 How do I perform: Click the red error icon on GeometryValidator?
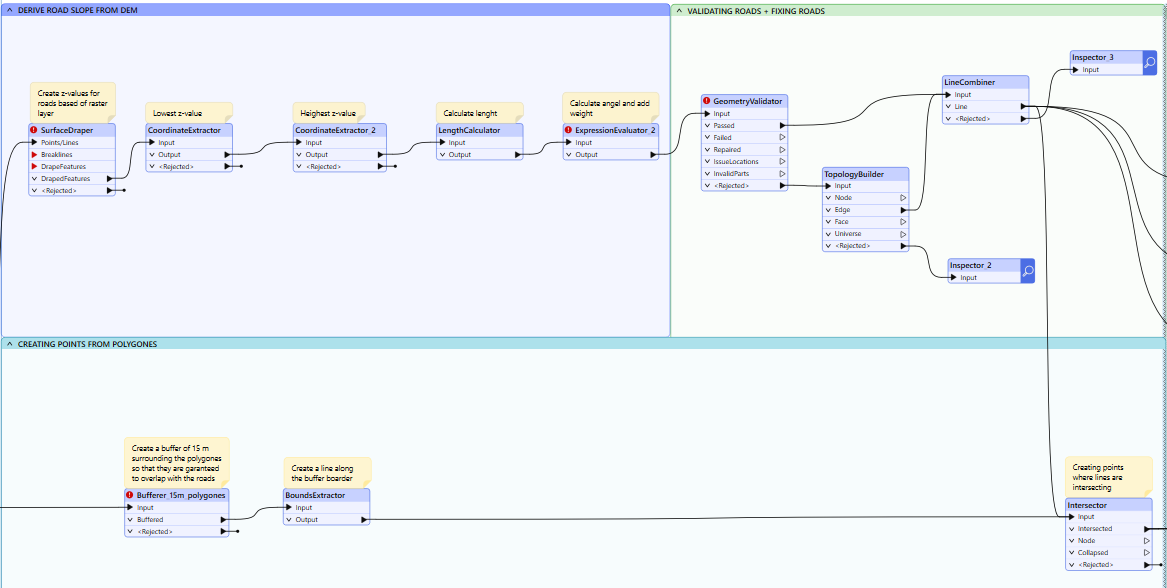[x=707, y=101]
